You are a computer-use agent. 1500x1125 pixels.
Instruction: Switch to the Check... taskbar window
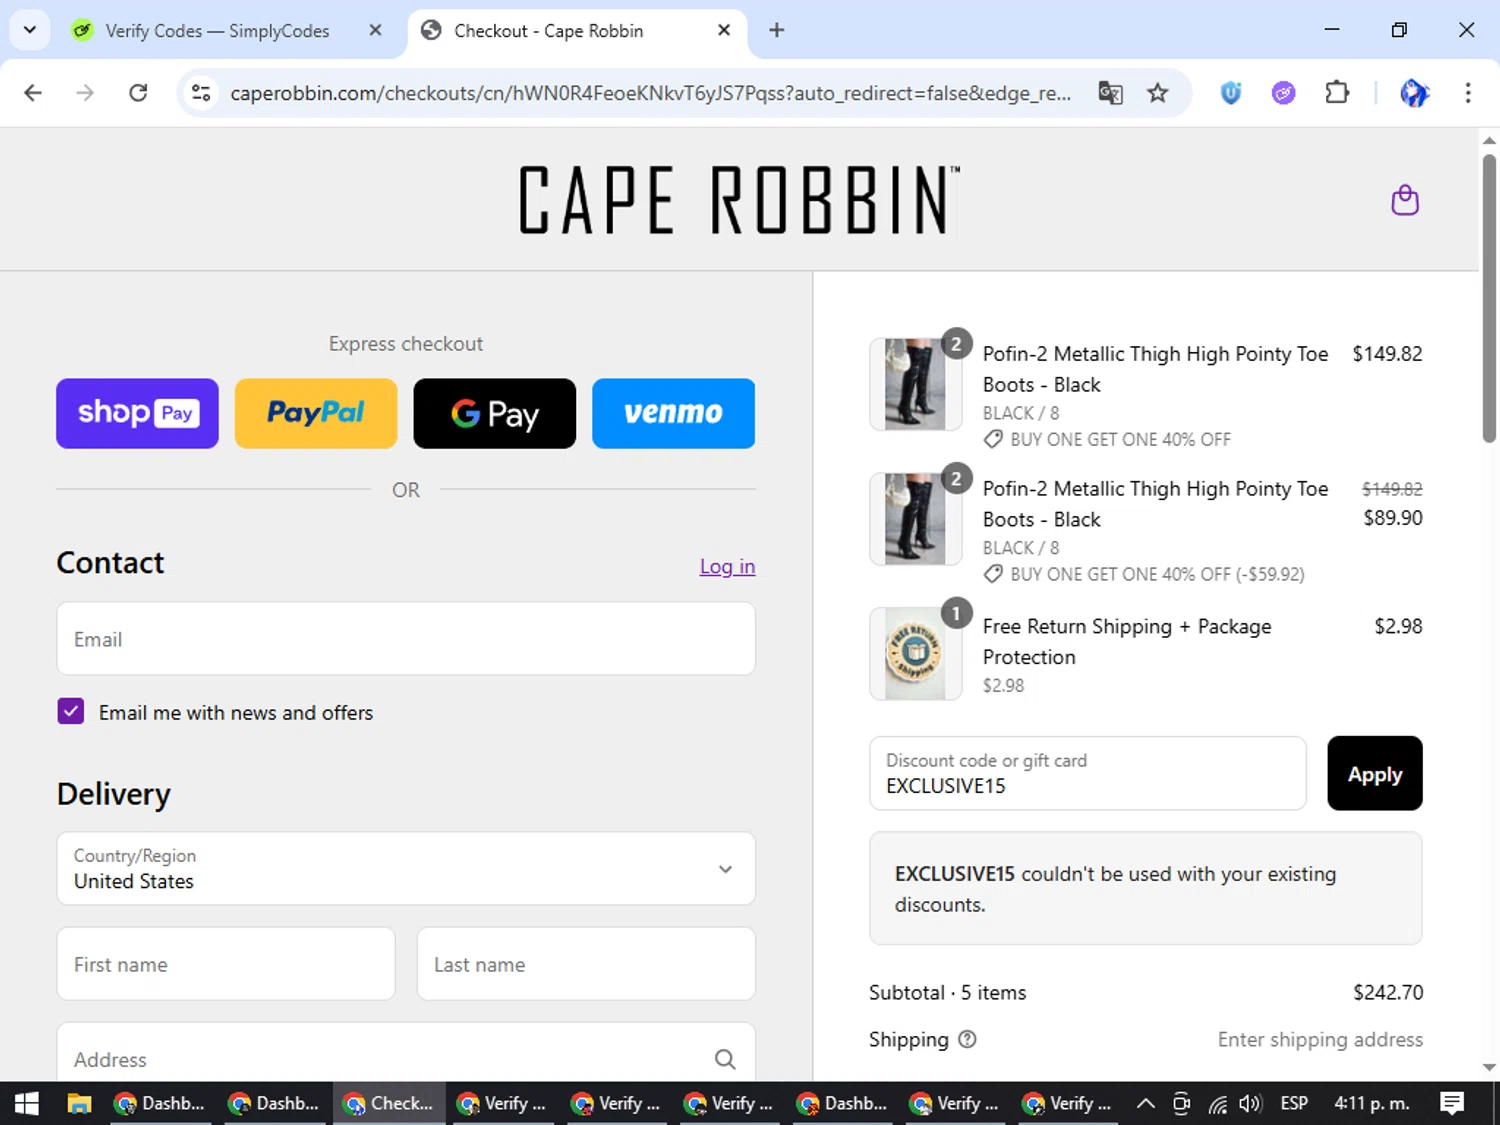click(389, 1103)
